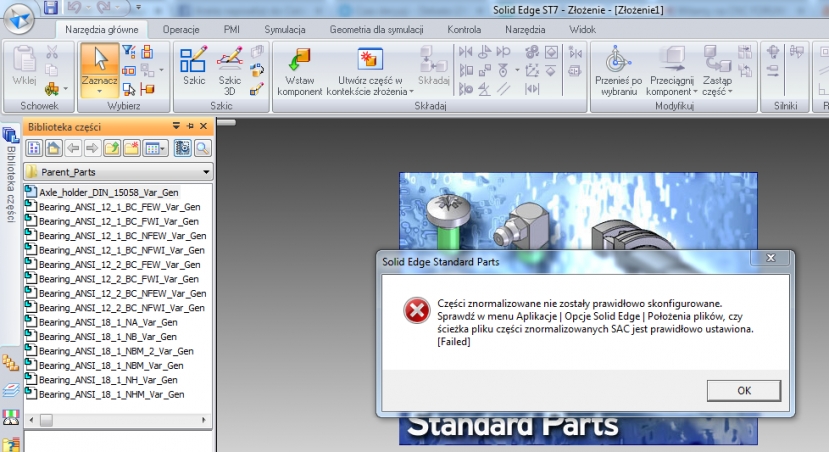This screenshot has width=829, height=452.
Task: Click the rotating cubes icon in Szkic group
Action: (257, 70)
